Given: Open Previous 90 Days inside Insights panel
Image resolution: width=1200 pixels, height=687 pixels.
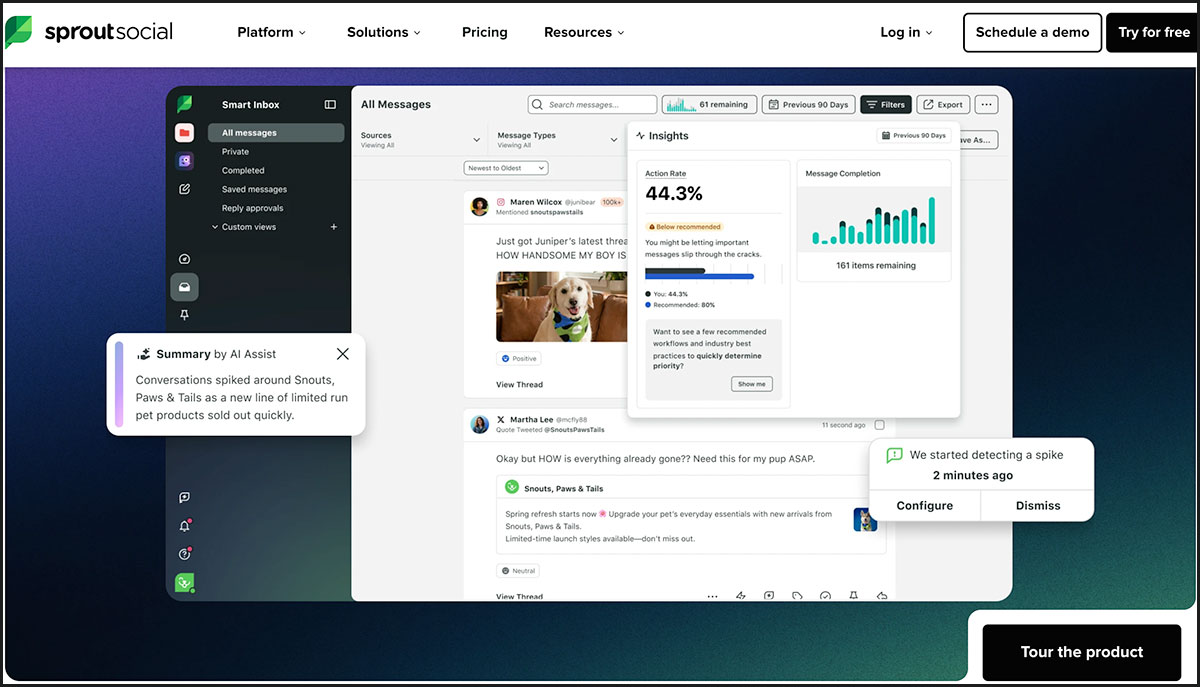Looking at the screenshot, I should coord(914,135).
